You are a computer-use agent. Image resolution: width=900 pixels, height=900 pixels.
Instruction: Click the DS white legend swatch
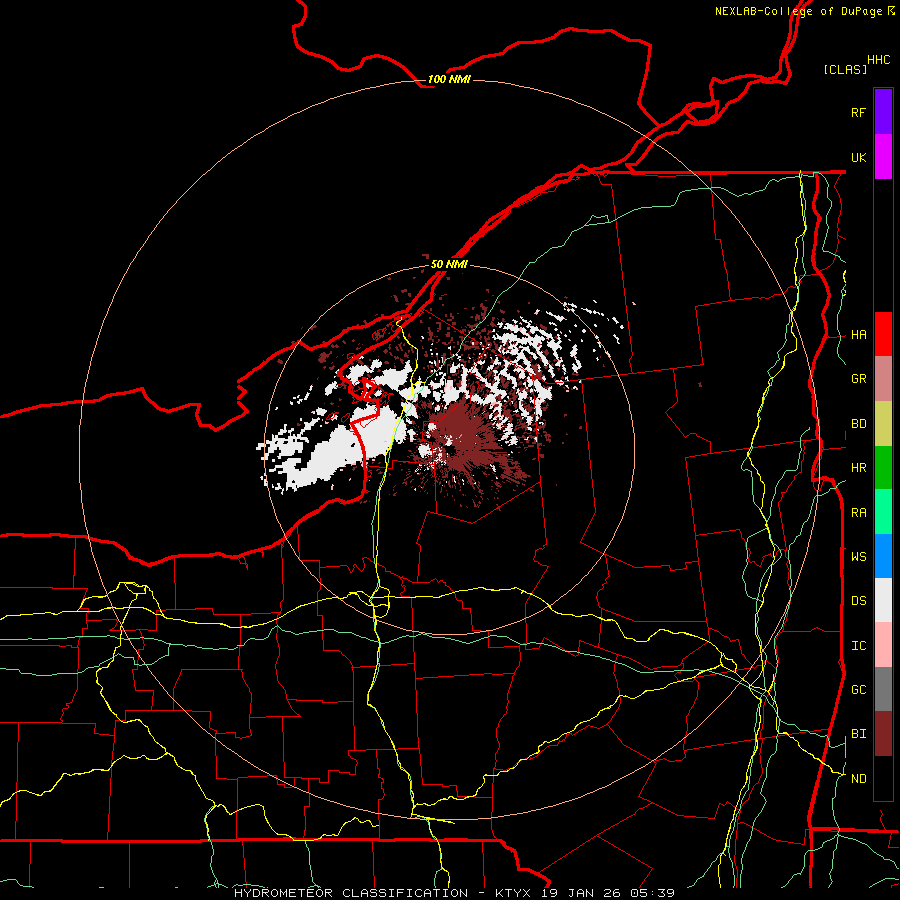click(883, 600)
